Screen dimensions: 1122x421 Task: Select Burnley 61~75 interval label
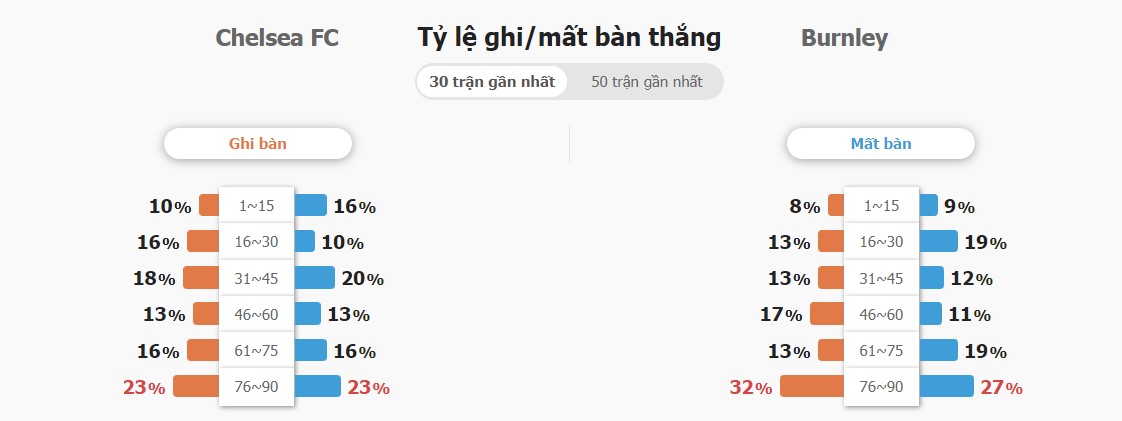(x=882, y=350)
